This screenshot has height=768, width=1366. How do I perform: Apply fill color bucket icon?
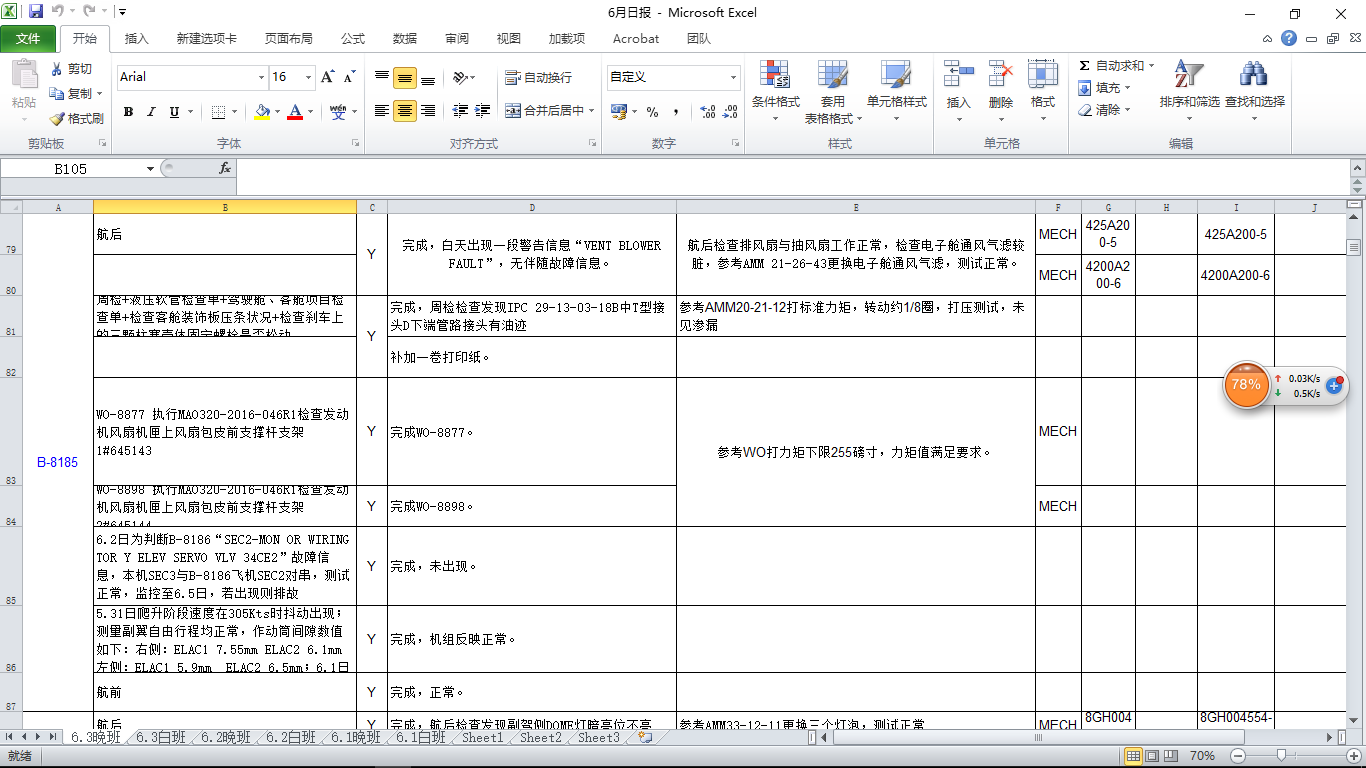[262, 111]
